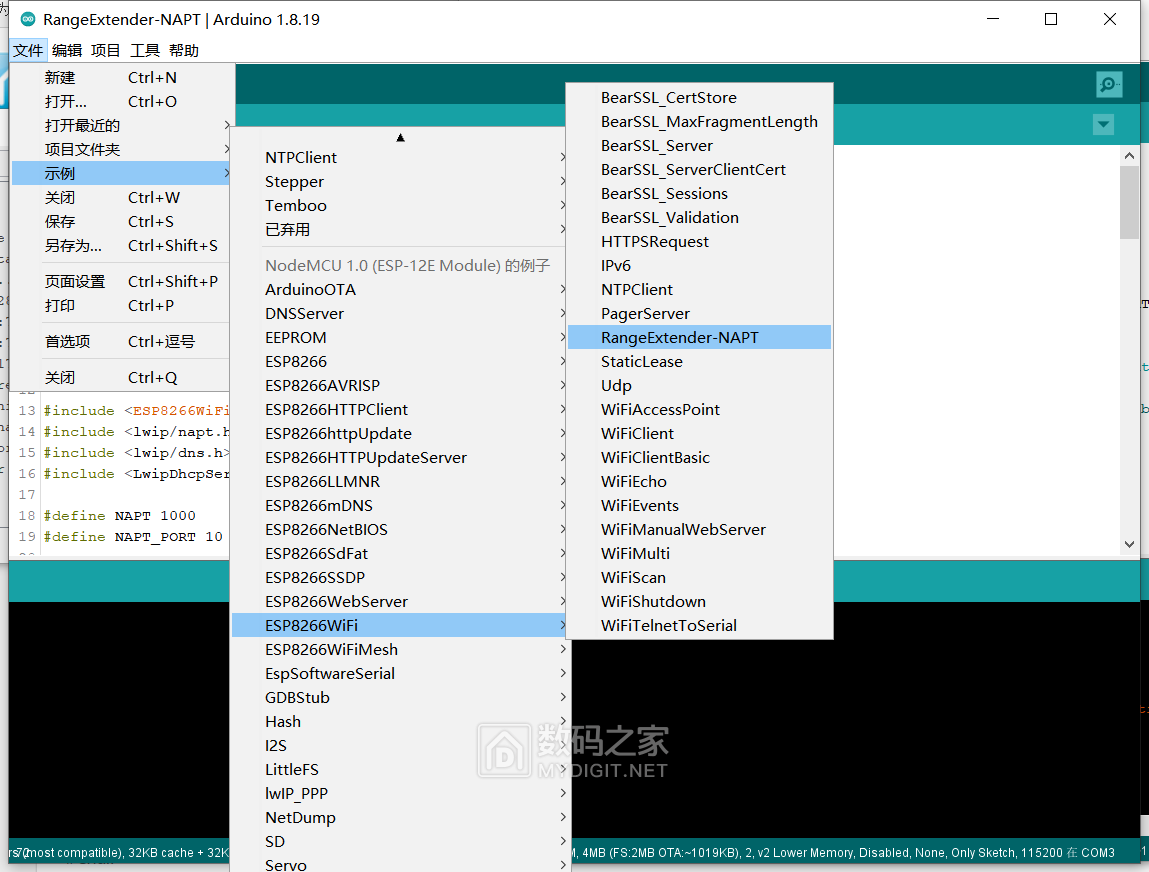The height and width of the screenshot is (872, 1149).
Task: Open the StaticLease example
Action: point(700,361)
